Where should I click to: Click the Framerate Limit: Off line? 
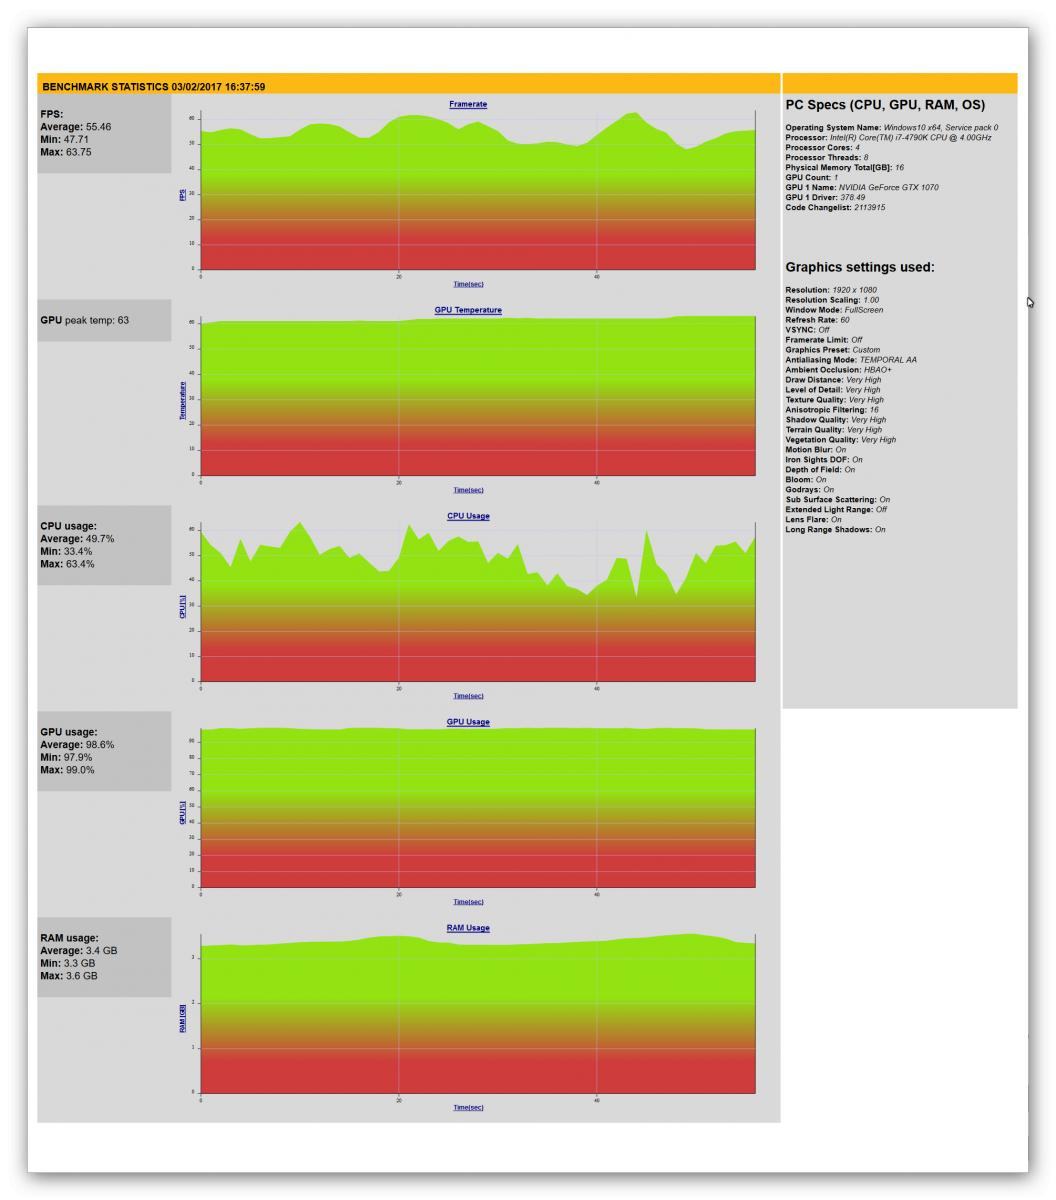pos(824,340)
